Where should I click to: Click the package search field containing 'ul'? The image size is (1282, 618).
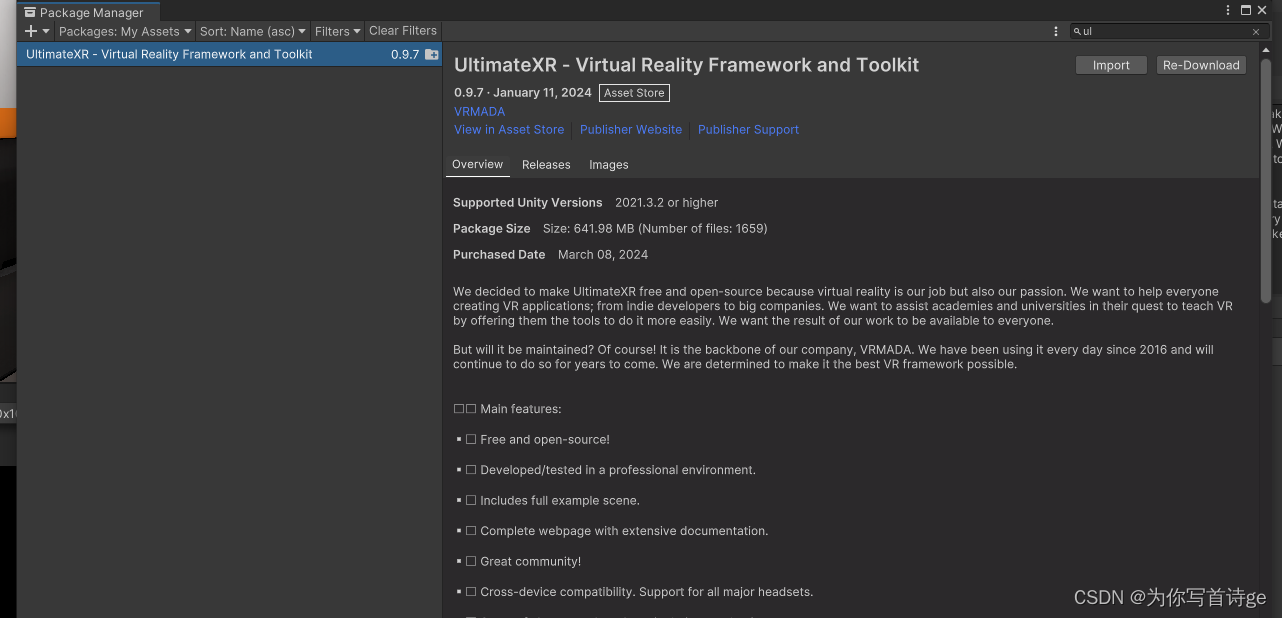click(1167, 31)
